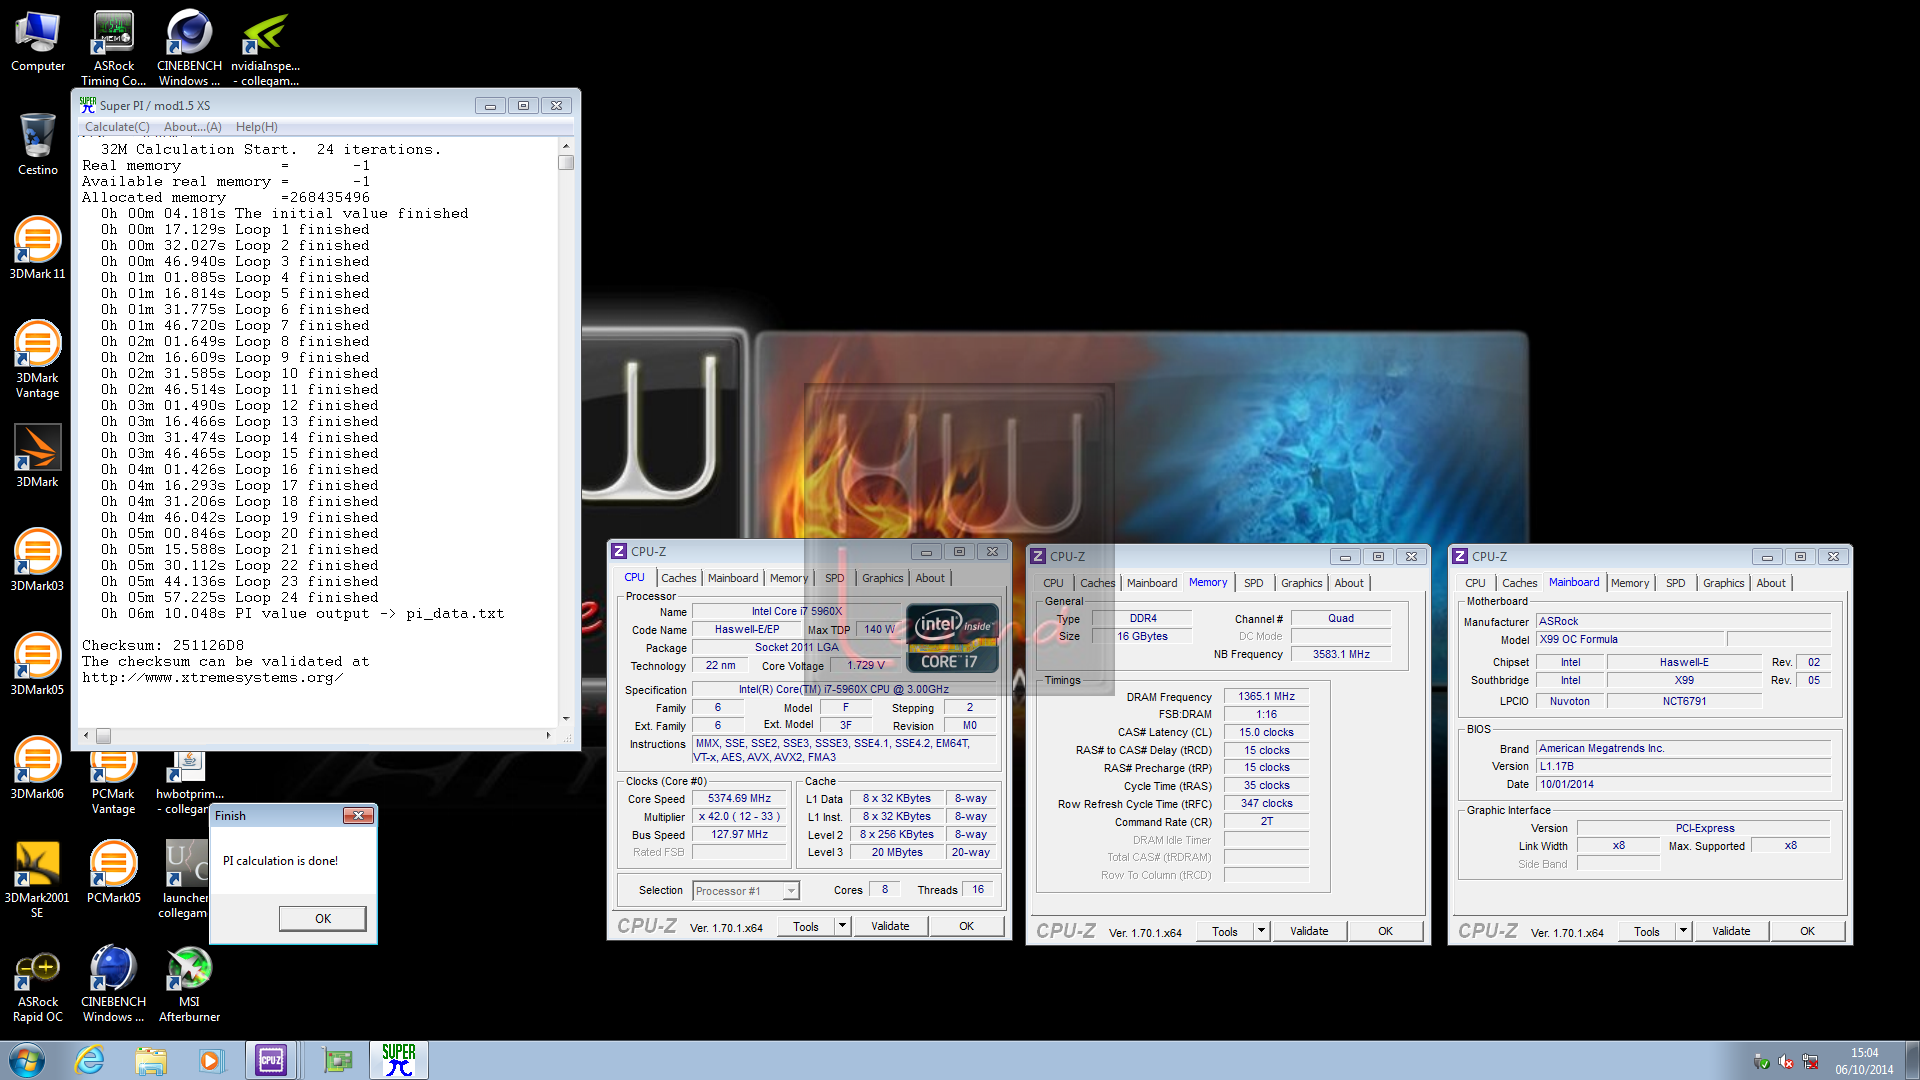This screenshot has width=1920, height=1080.
Task: Click Tools button in first CPU-Z window
Action: [x=806, y=926]
